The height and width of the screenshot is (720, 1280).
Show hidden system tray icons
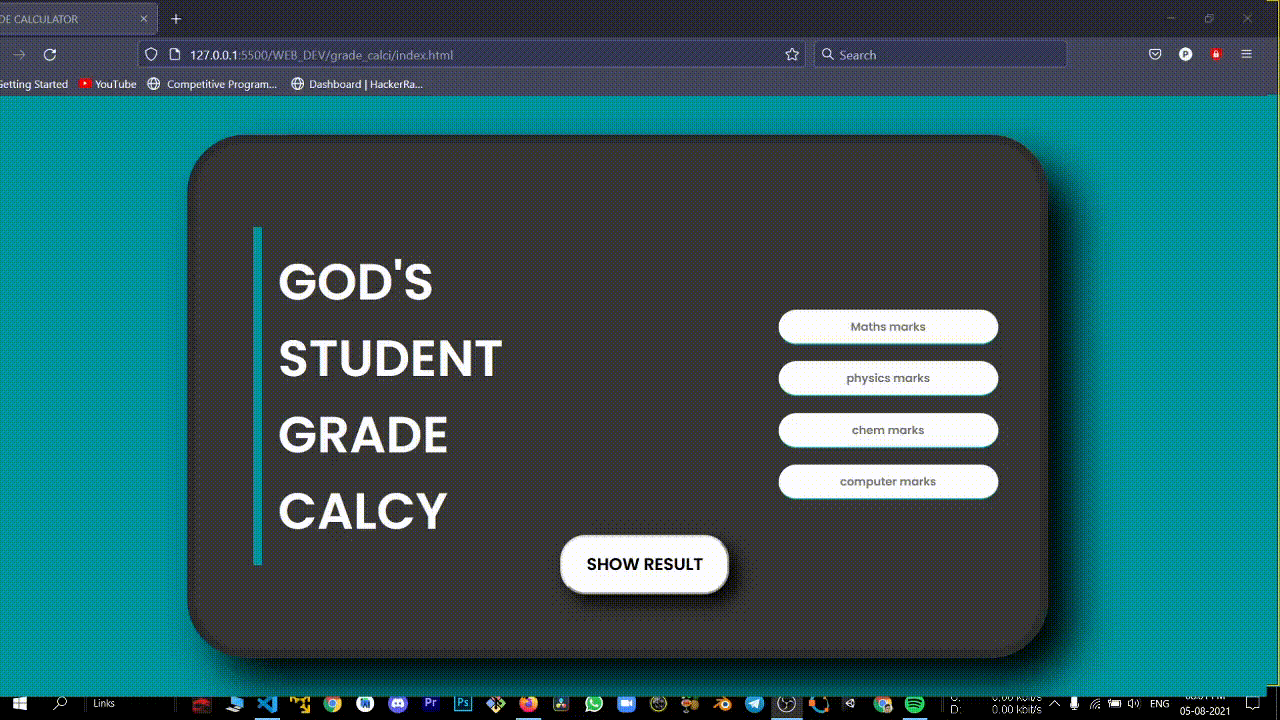[1054, 704]
